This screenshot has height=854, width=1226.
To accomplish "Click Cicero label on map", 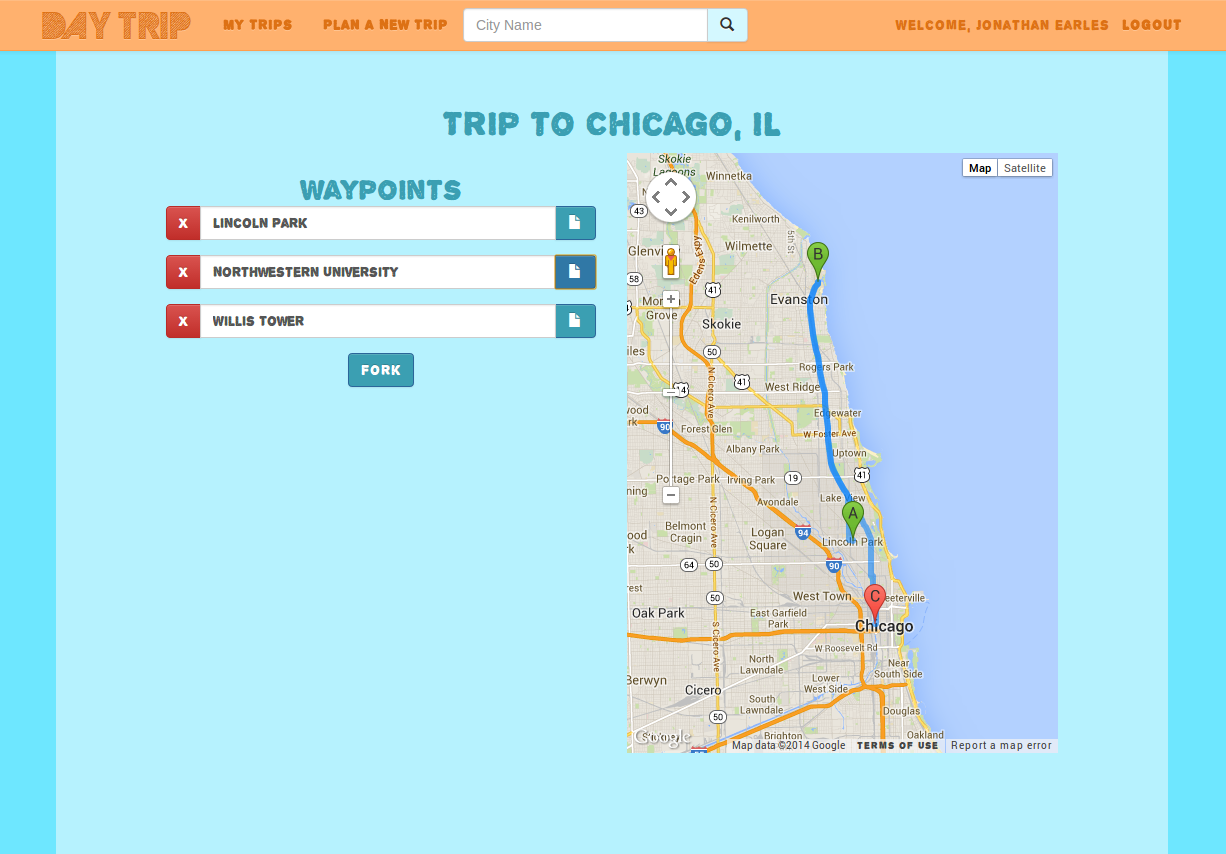I will (703, 690).
